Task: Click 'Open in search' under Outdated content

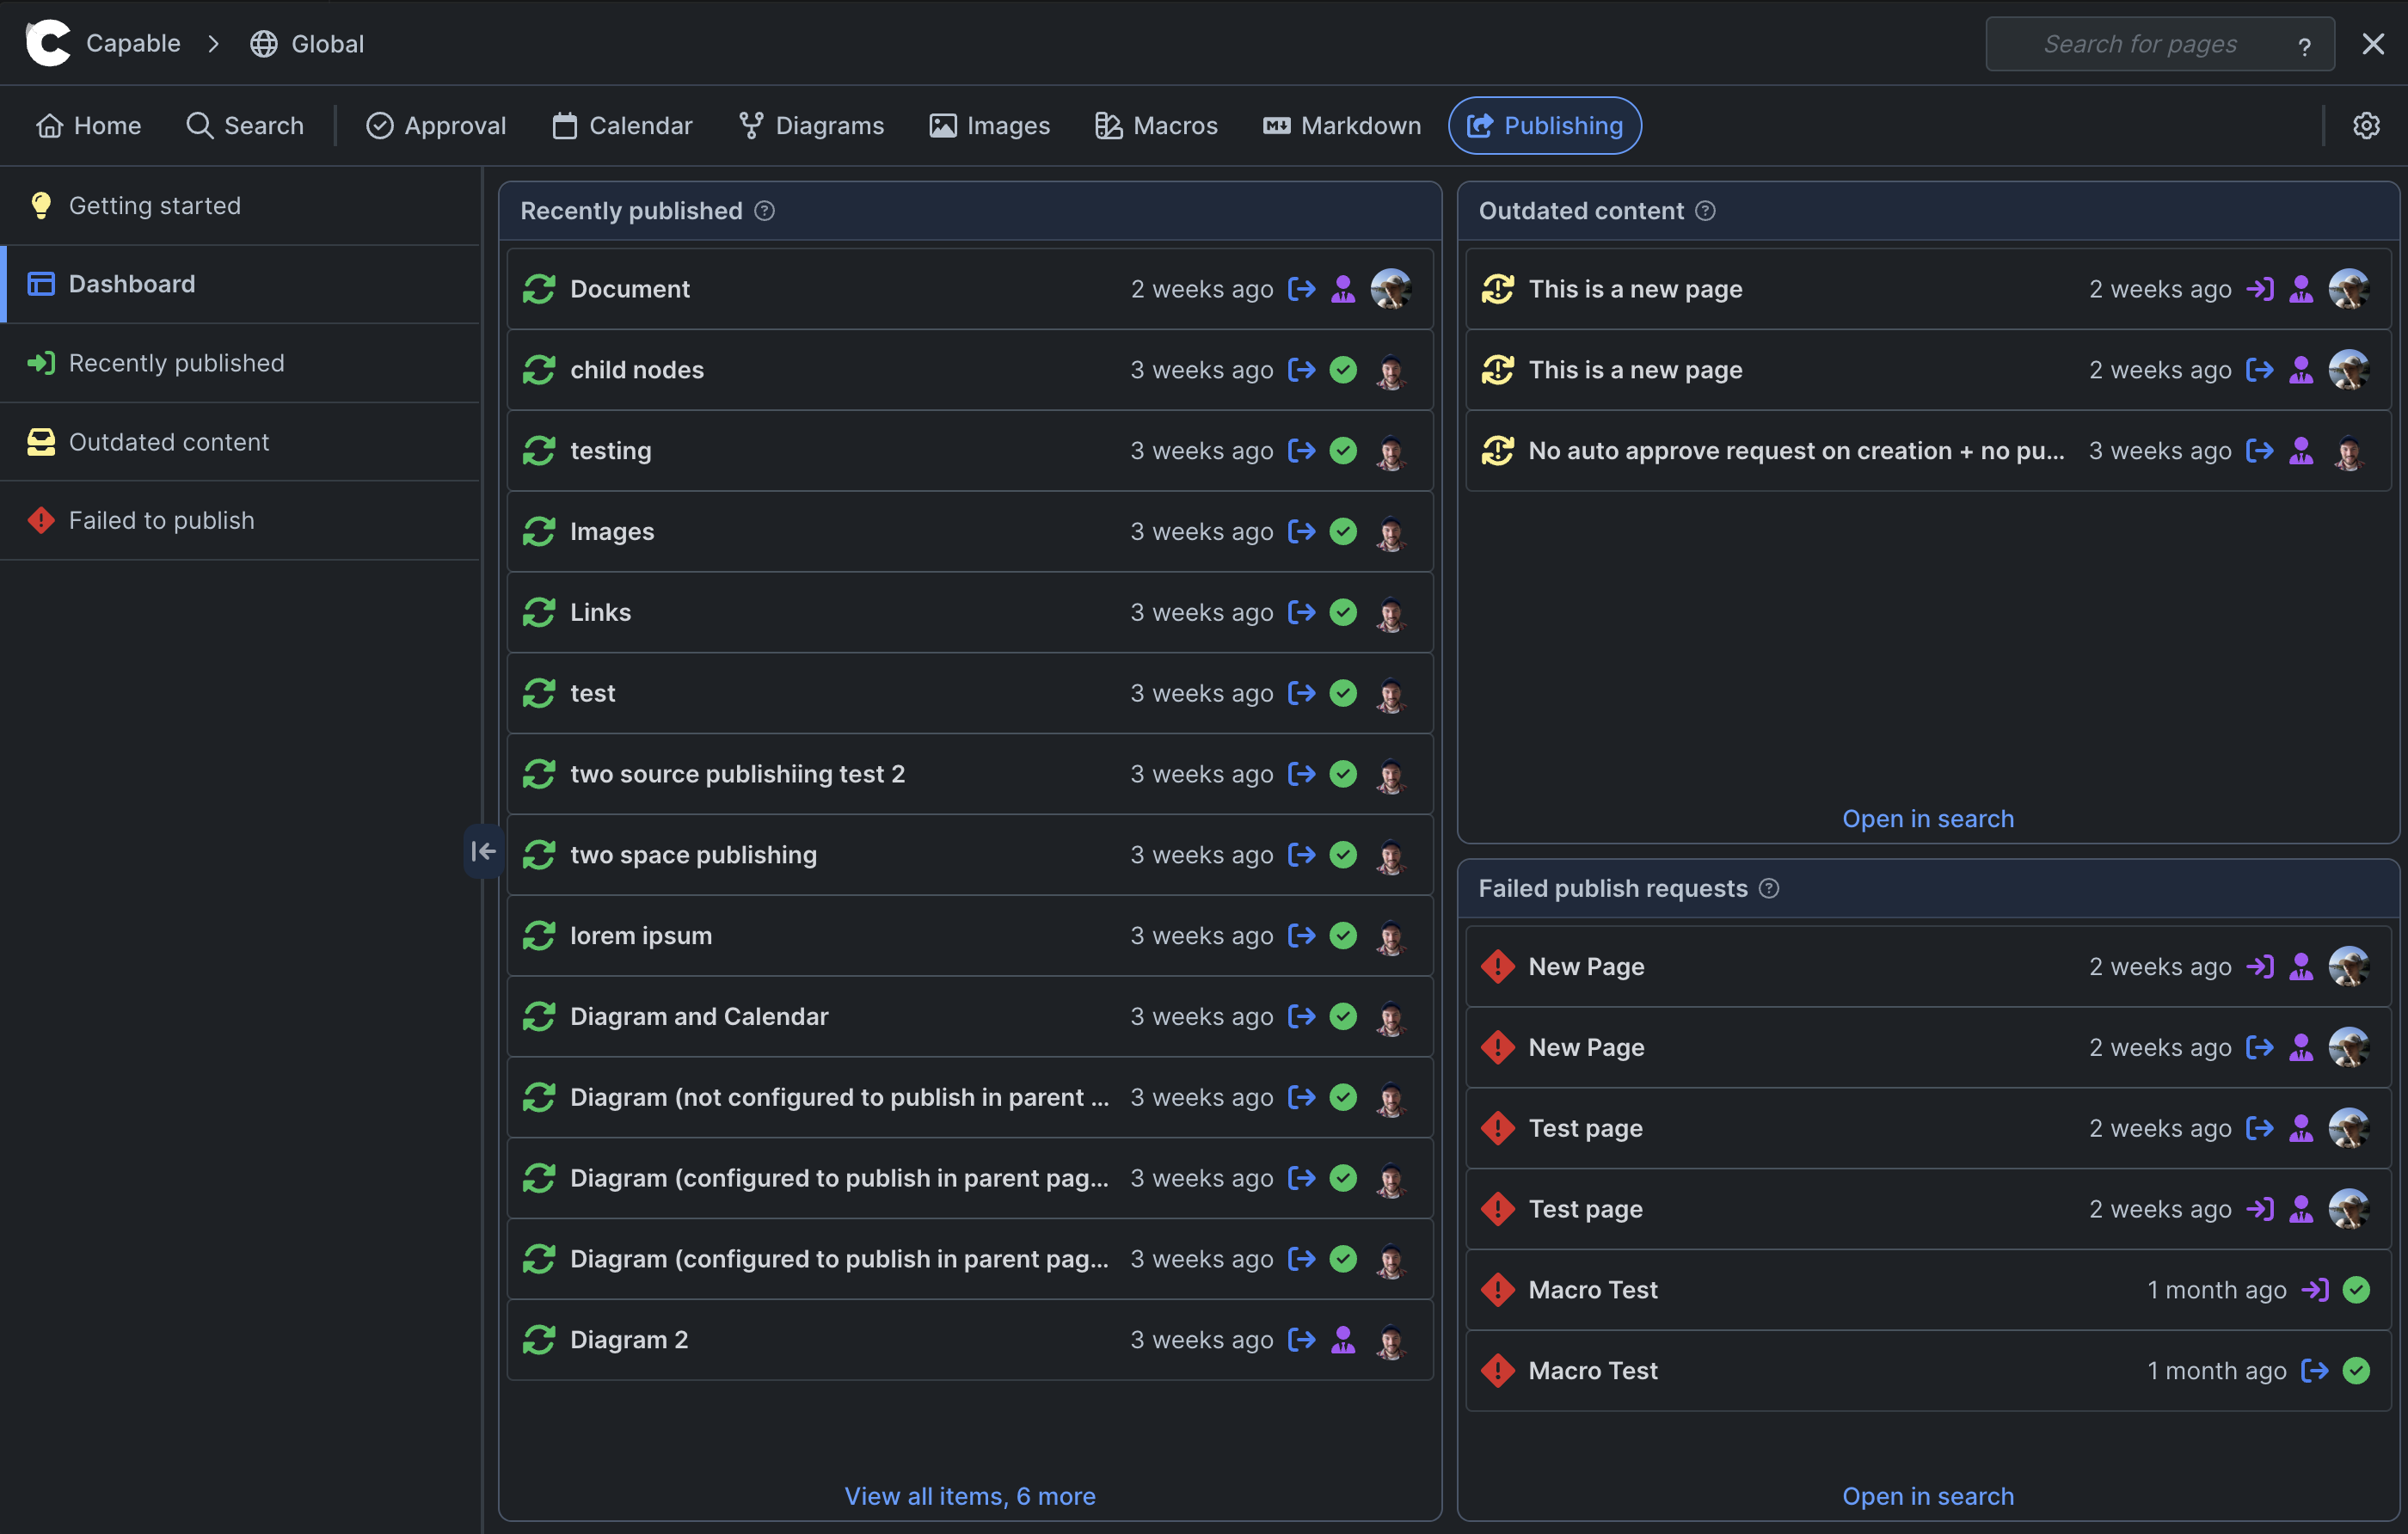Action: coord(1928,818)
